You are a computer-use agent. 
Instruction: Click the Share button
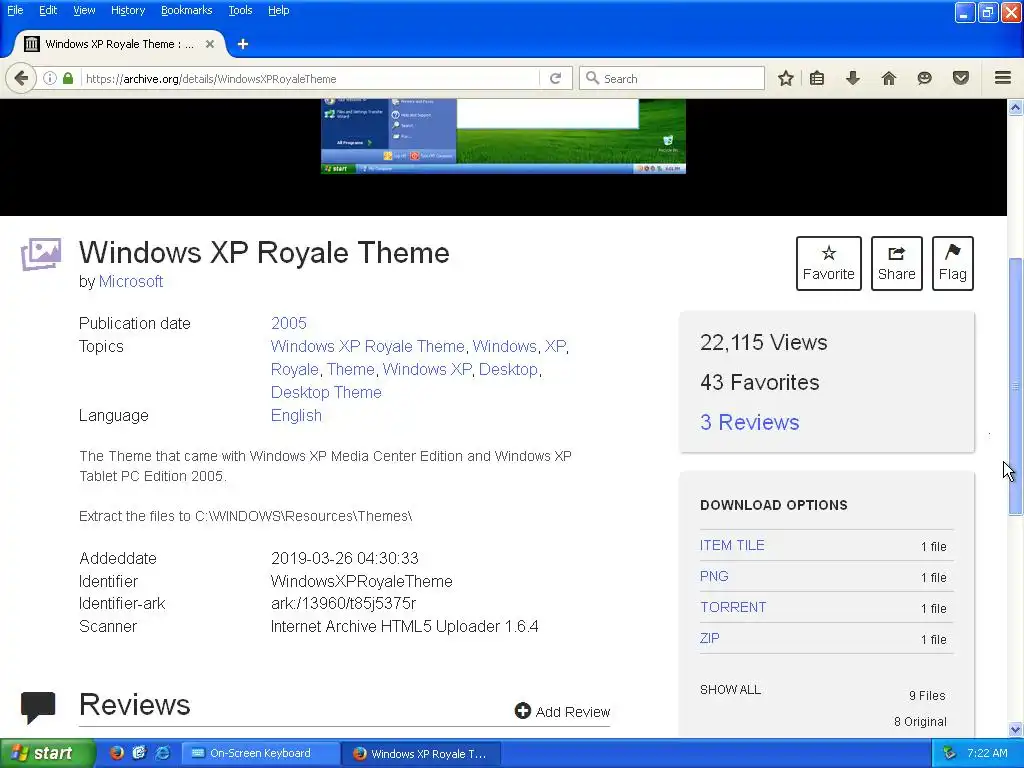(x=897, y=263)
